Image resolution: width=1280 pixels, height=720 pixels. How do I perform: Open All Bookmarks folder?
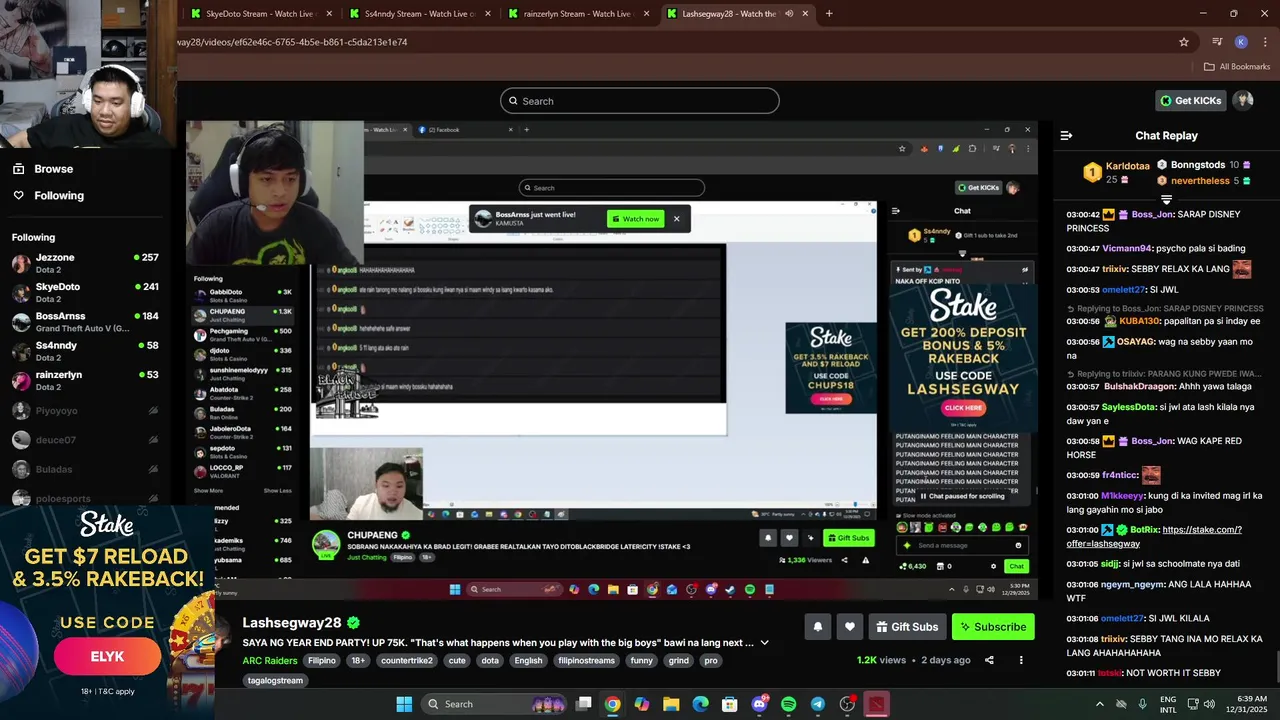(x=1236, y=67)
